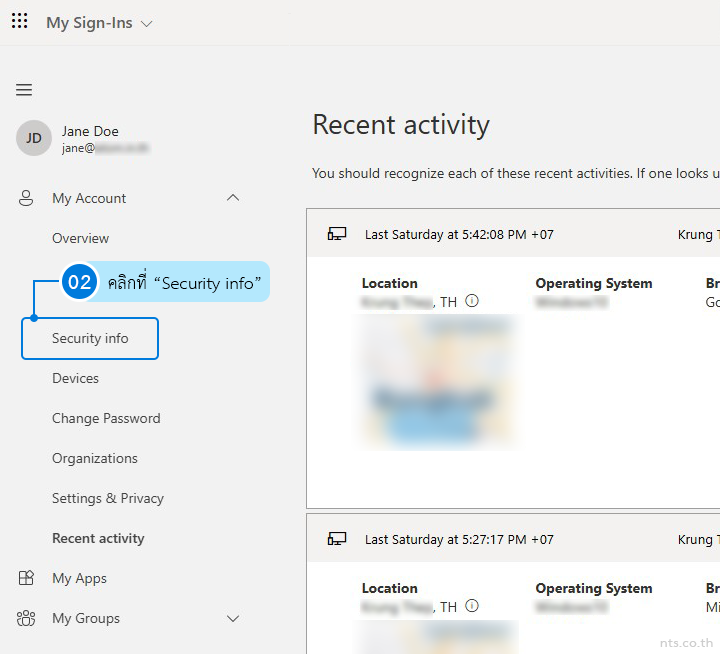The width and height of the screenshot is (720, 654).
Task: Click device icon for 5:42:08 PM activity
Action: (x=337, y=234)
